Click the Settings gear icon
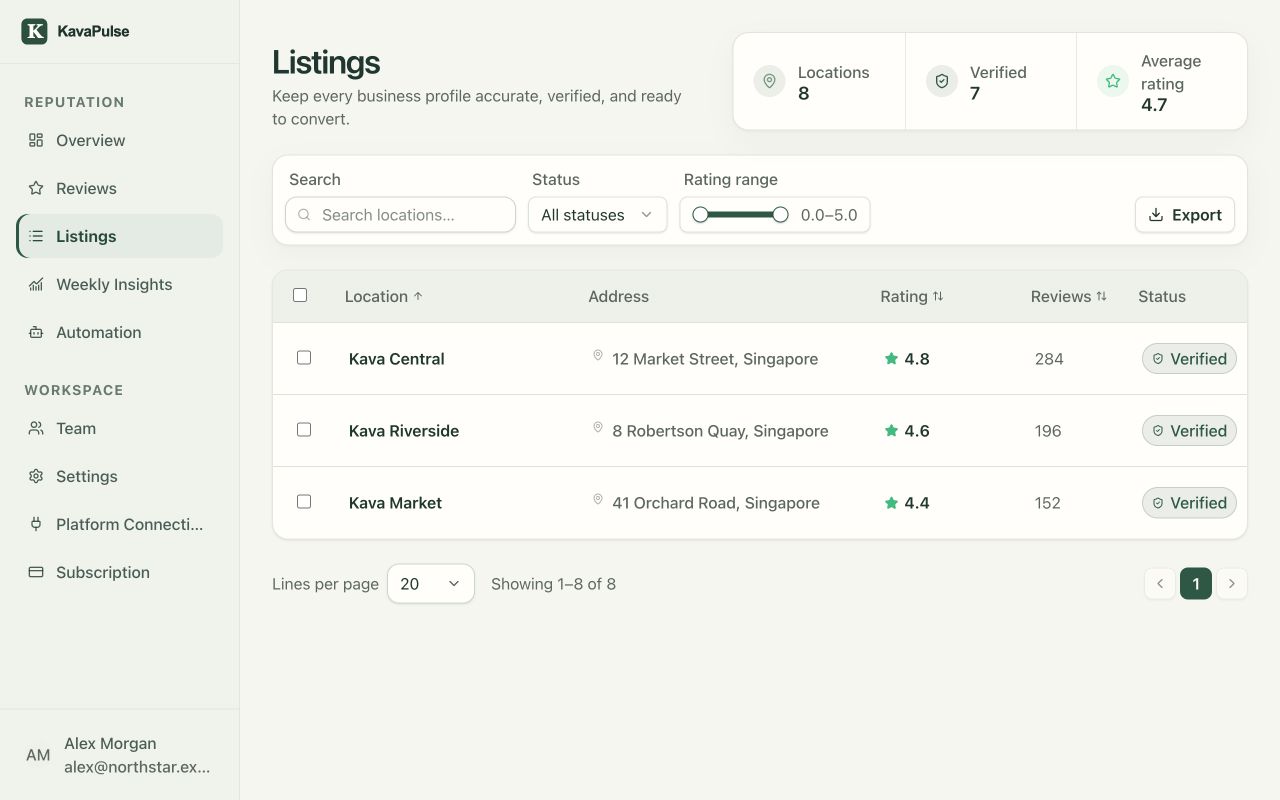This screenshot has height=800, width=1280. pos(36,476)
